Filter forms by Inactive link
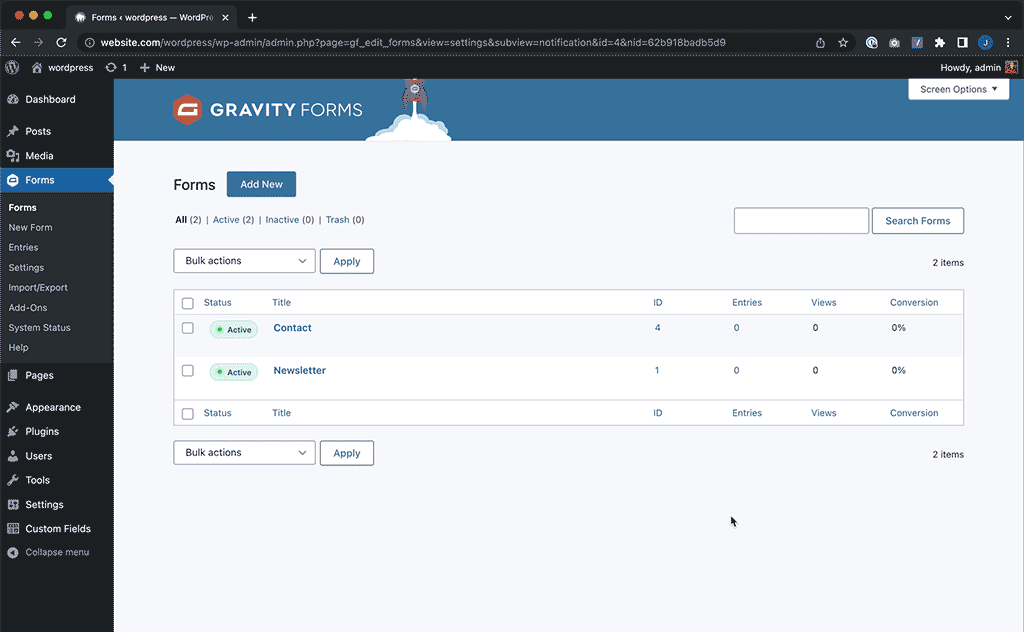Image resolution: width=1024 pixels, height=632 pixels. [282, 220]
